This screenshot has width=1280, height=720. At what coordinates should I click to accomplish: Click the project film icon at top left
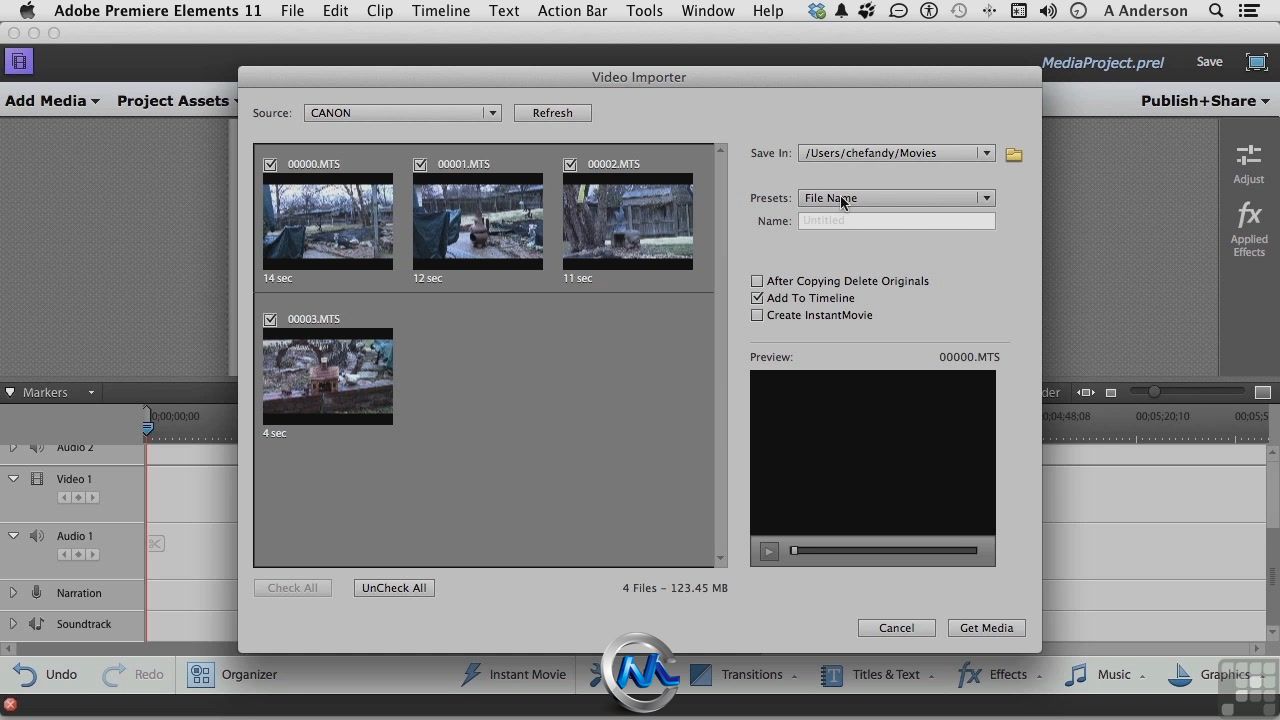[19, 62]
